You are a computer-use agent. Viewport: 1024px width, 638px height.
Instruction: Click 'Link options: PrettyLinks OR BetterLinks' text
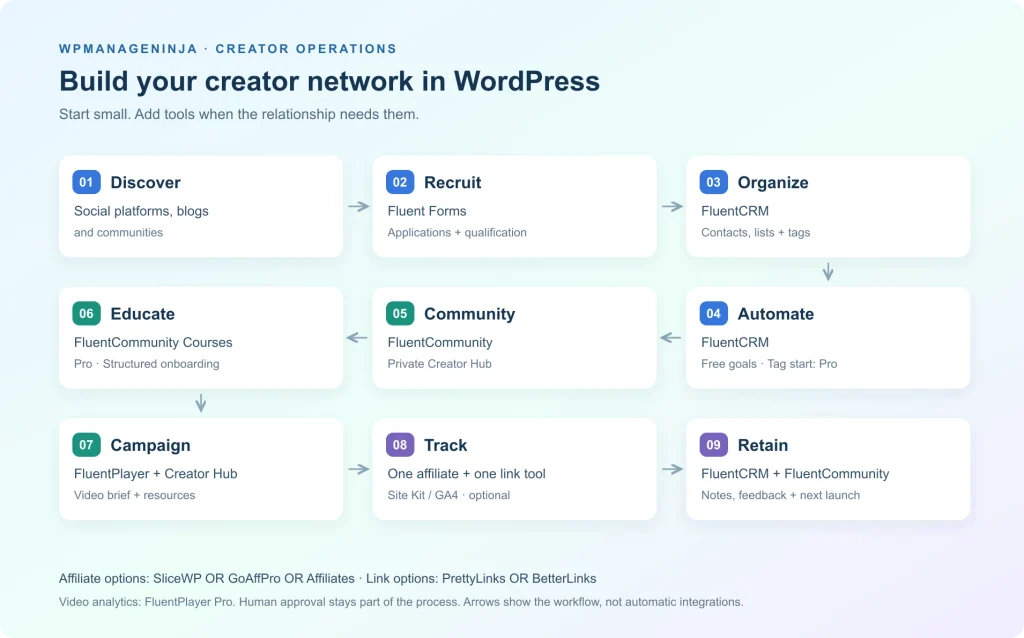click(481, 579)
